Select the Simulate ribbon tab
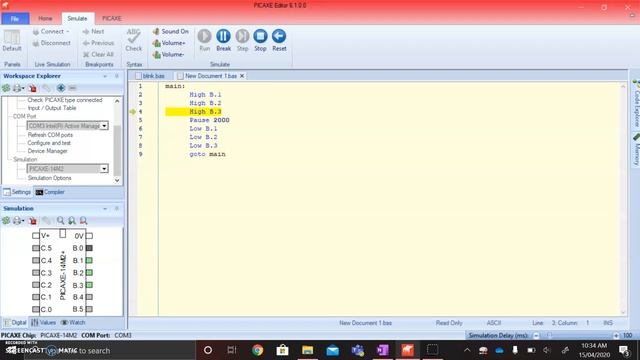640x360 pixels. (77, 18)
